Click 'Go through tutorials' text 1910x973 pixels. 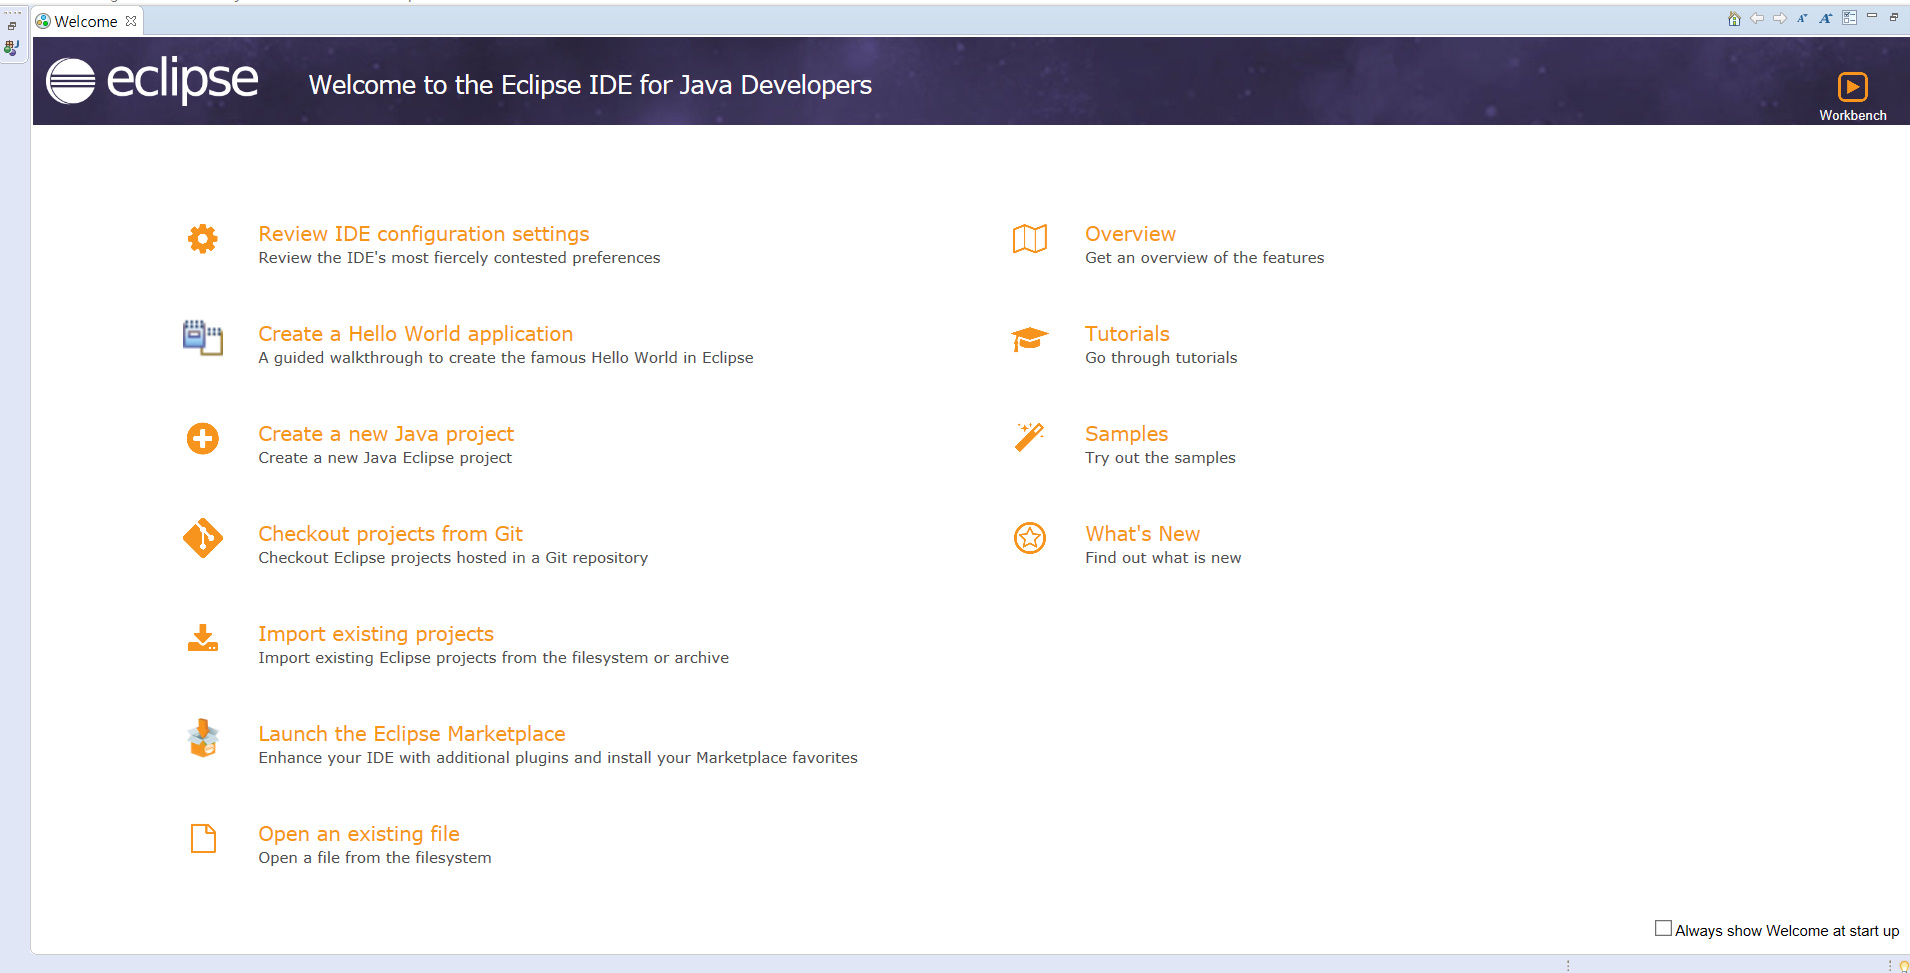tap(1161, 358)
